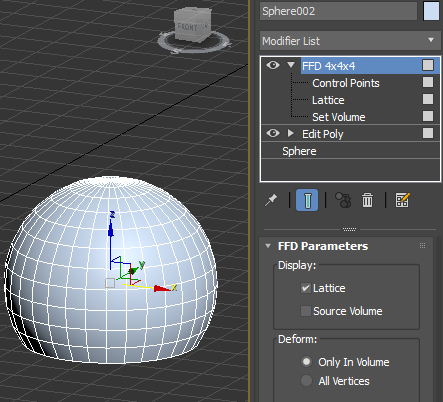Viewport: 443px width, 402px height.
Task: Click the ViewCube Front face
Action: tap(188, 27)
